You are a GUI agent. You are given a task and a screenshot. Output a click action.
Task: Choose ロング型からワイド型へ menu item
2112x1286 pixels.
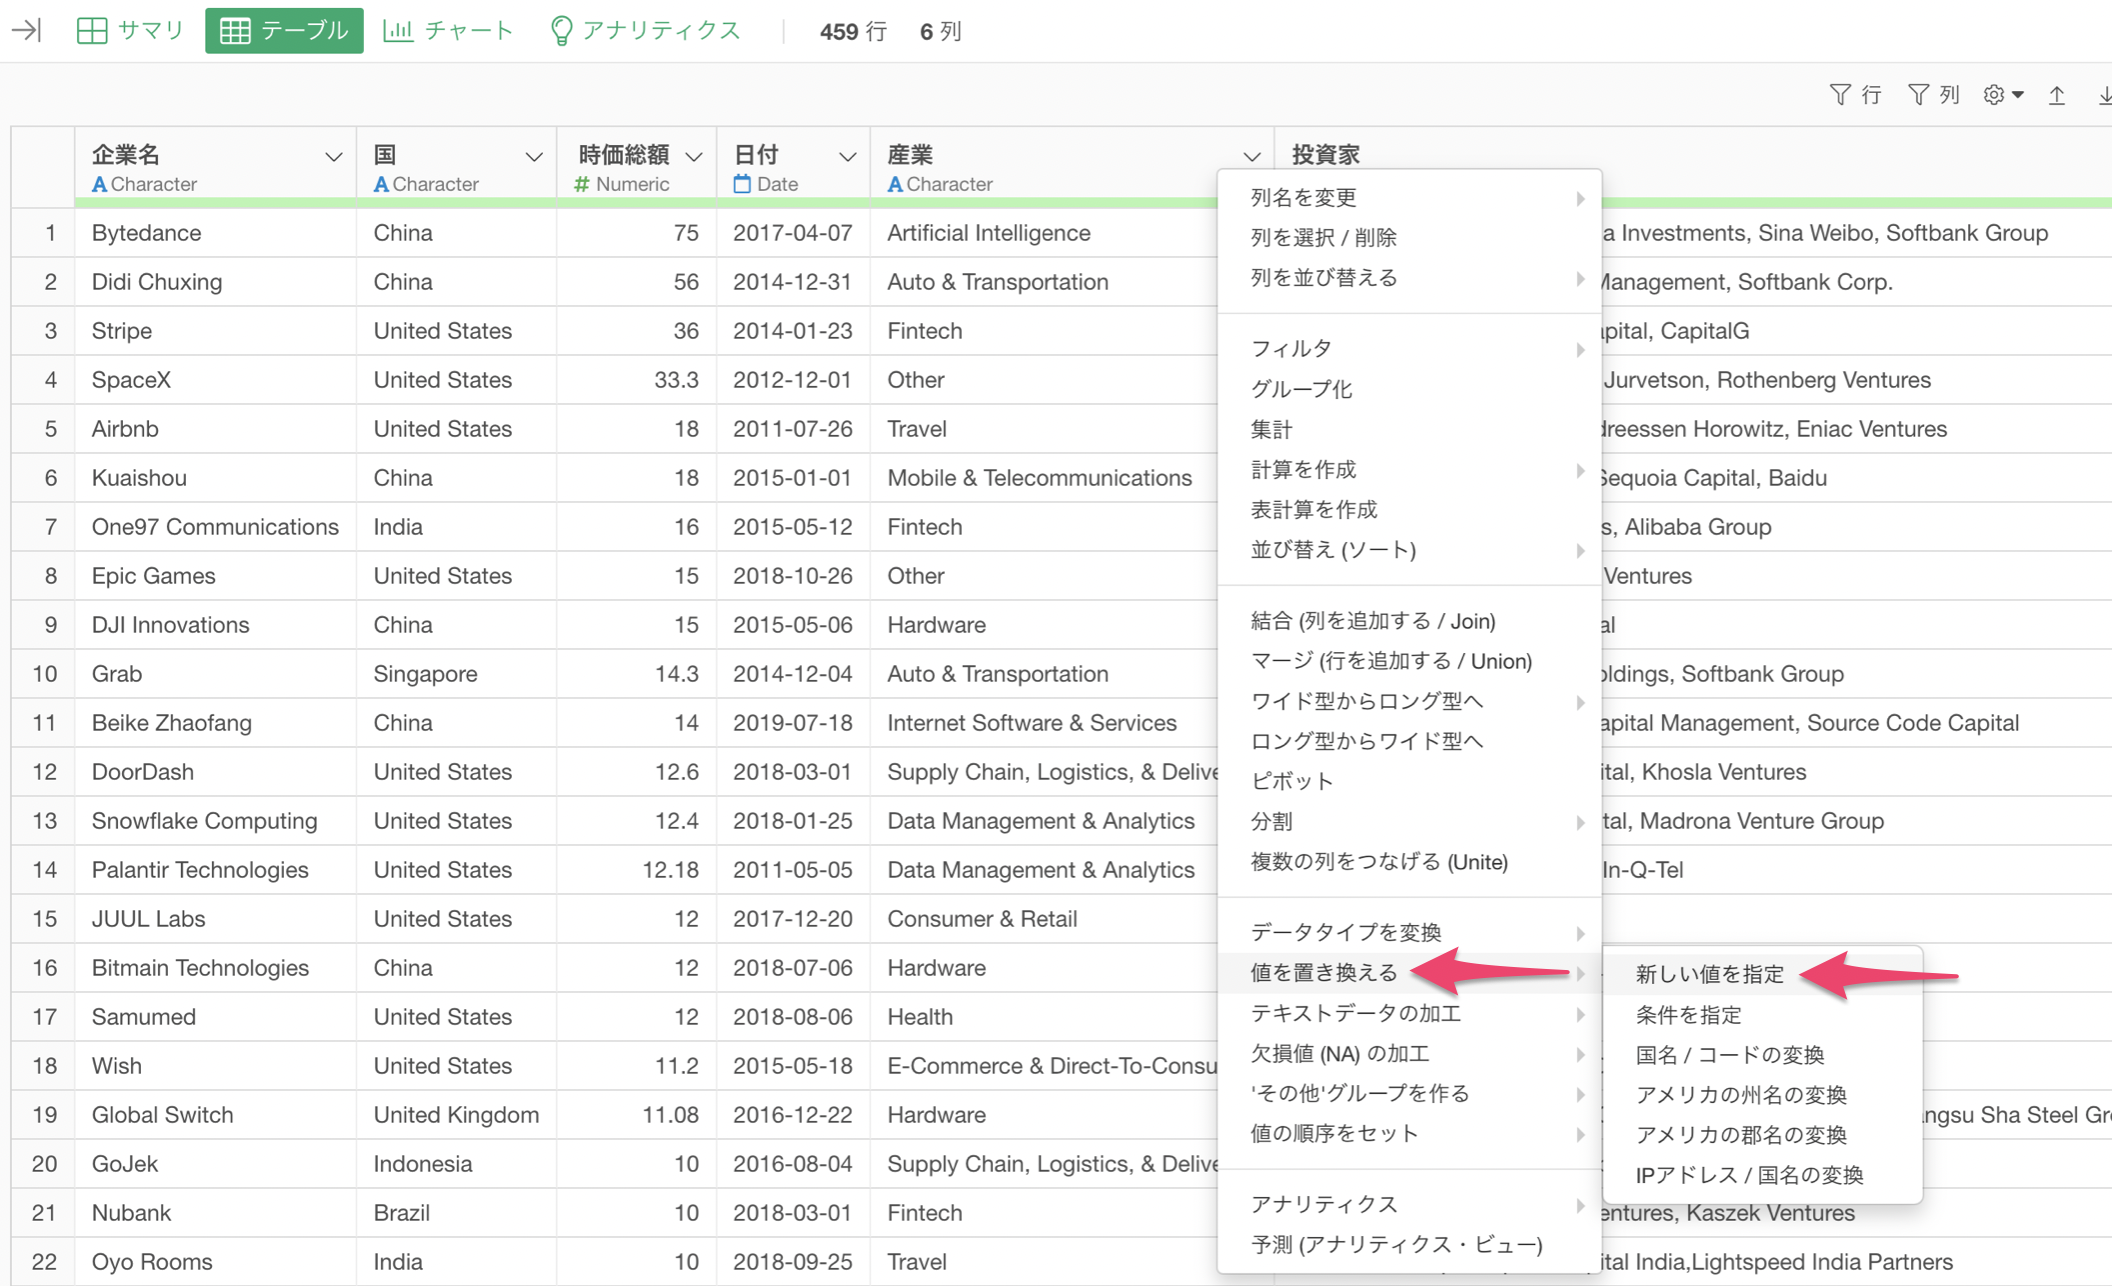click(x=1409, y=740)
